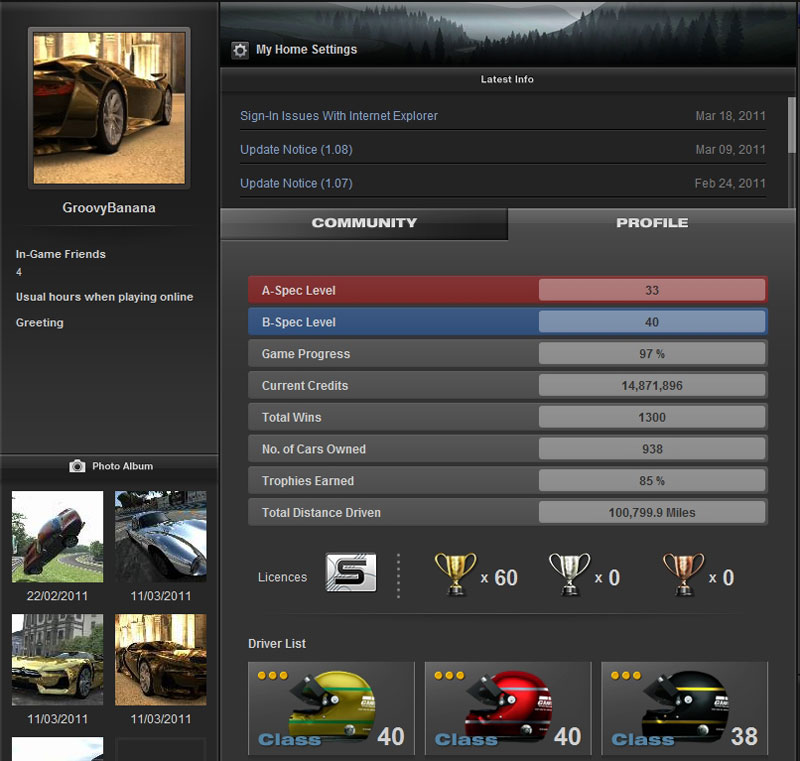Click Usual hours when playing online

pos(105,297)
